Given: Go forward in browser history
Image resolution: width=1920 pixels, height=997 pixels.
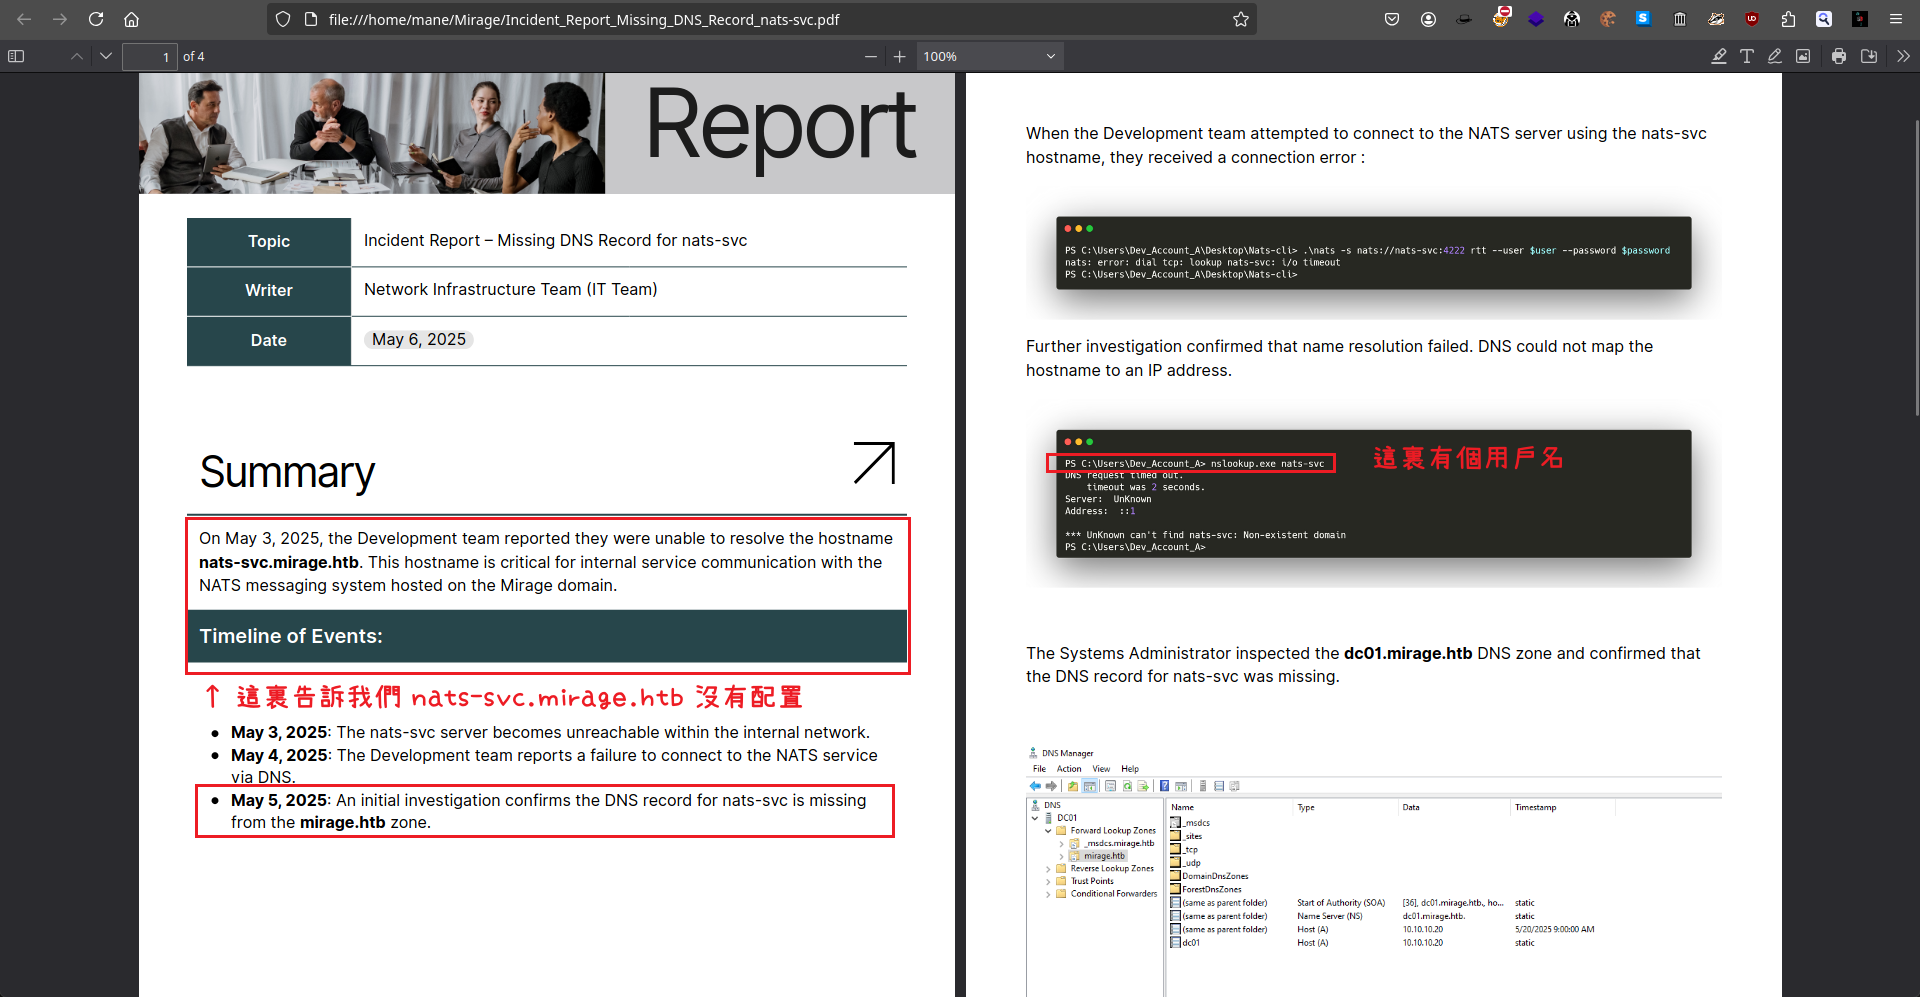Looking at the screenshot, I should coord(60,19).
